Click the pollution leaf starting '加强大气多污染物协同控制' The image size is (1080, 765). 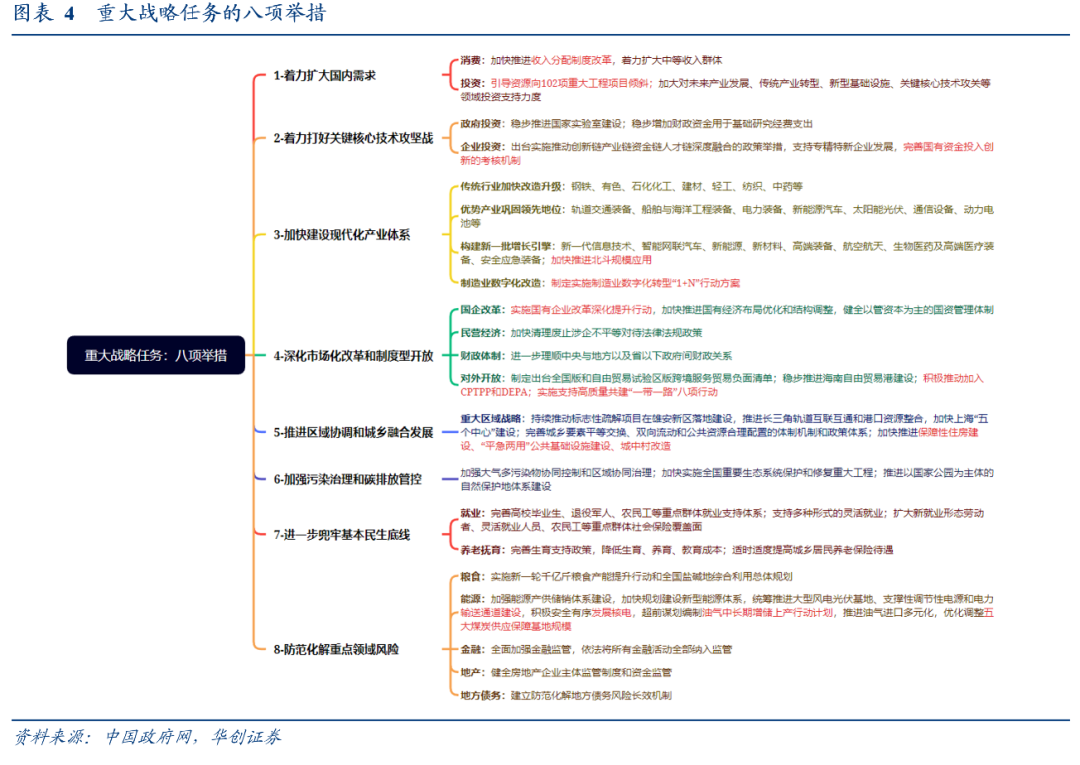coord(727,479)
